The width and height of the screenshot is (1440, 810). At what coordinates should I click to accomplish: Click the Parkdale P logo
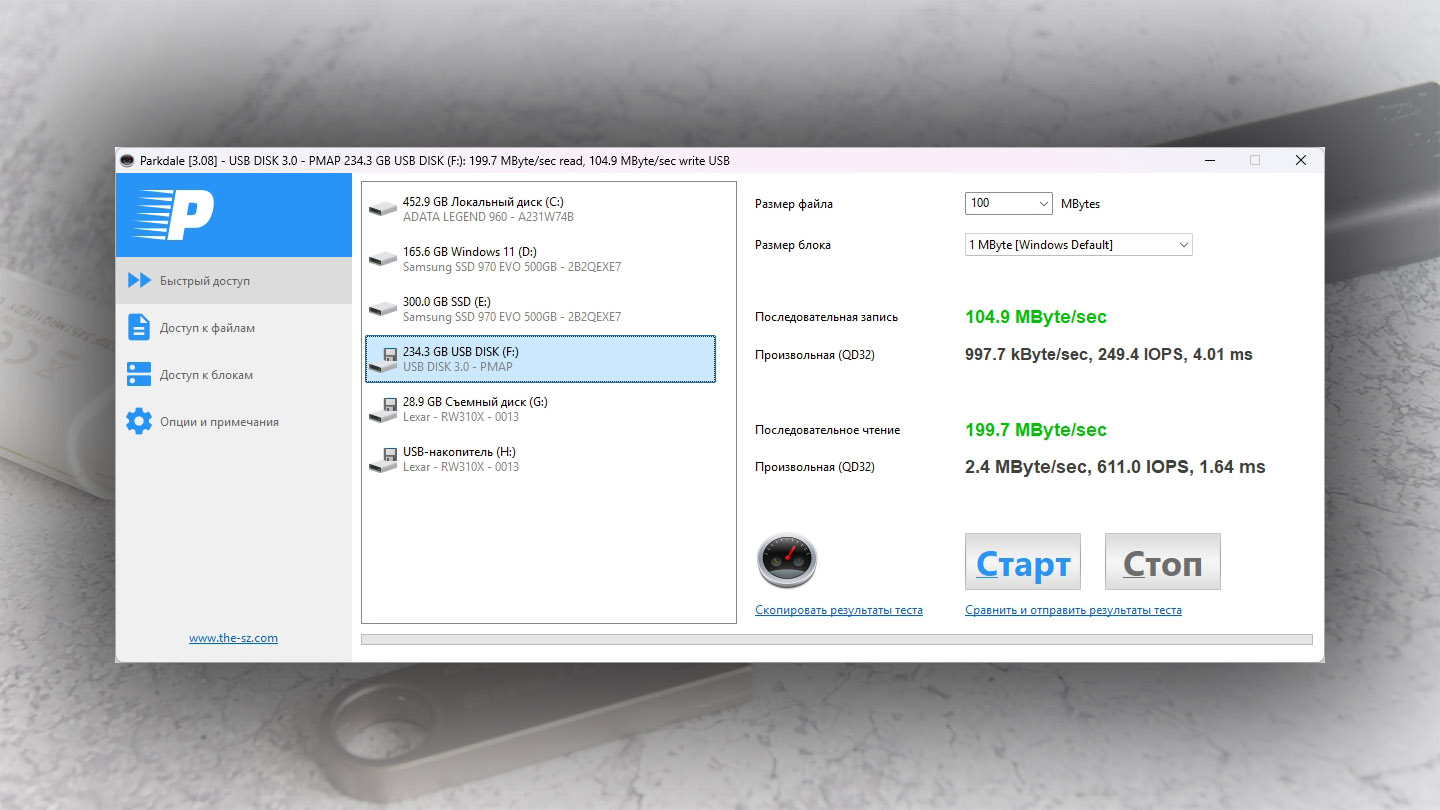tap(174, 215)
